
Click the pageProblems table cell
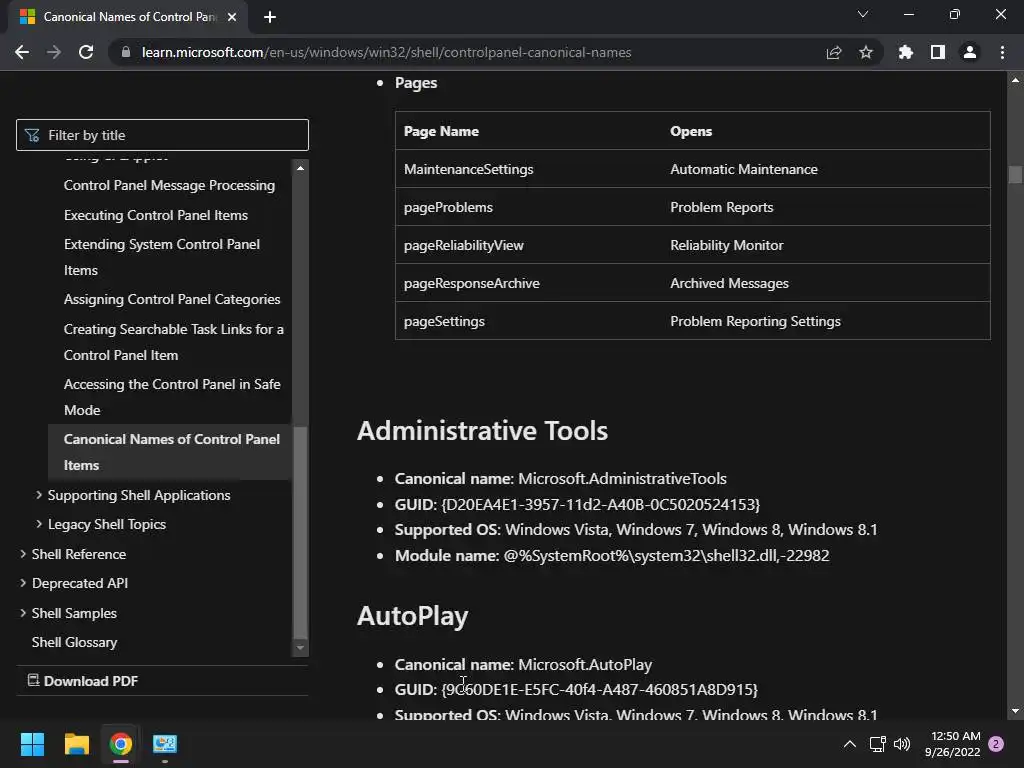point(528,207)
